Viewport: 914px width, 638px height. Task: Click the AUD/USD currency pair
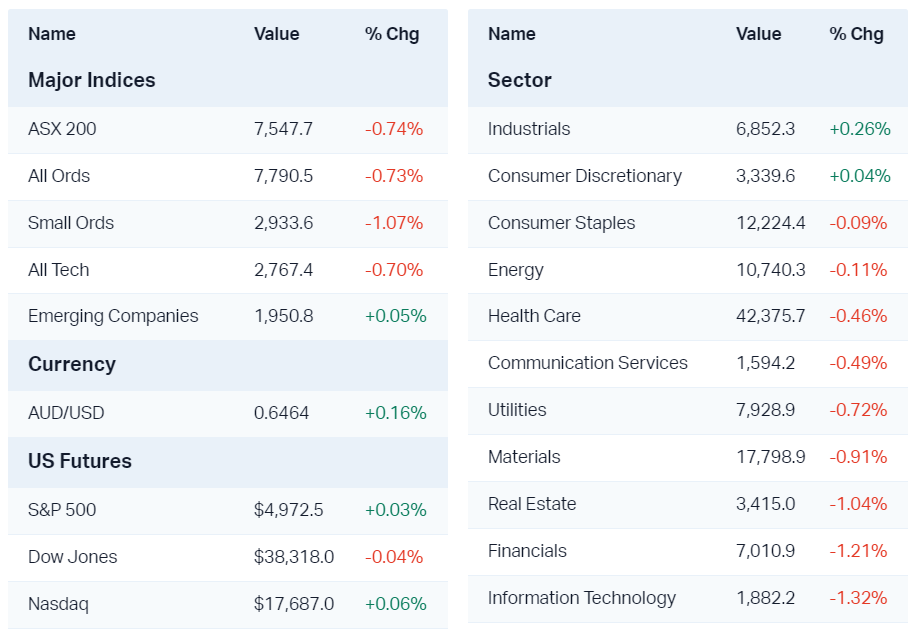pyautogui.click(x=66, y=413)
